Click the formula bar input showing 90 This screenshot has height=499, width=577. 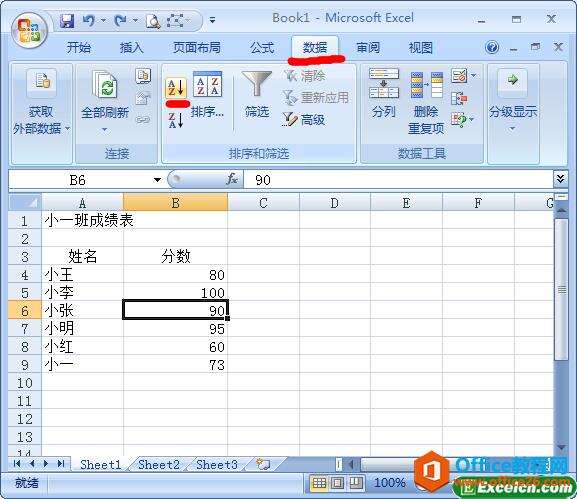(398, 180)
